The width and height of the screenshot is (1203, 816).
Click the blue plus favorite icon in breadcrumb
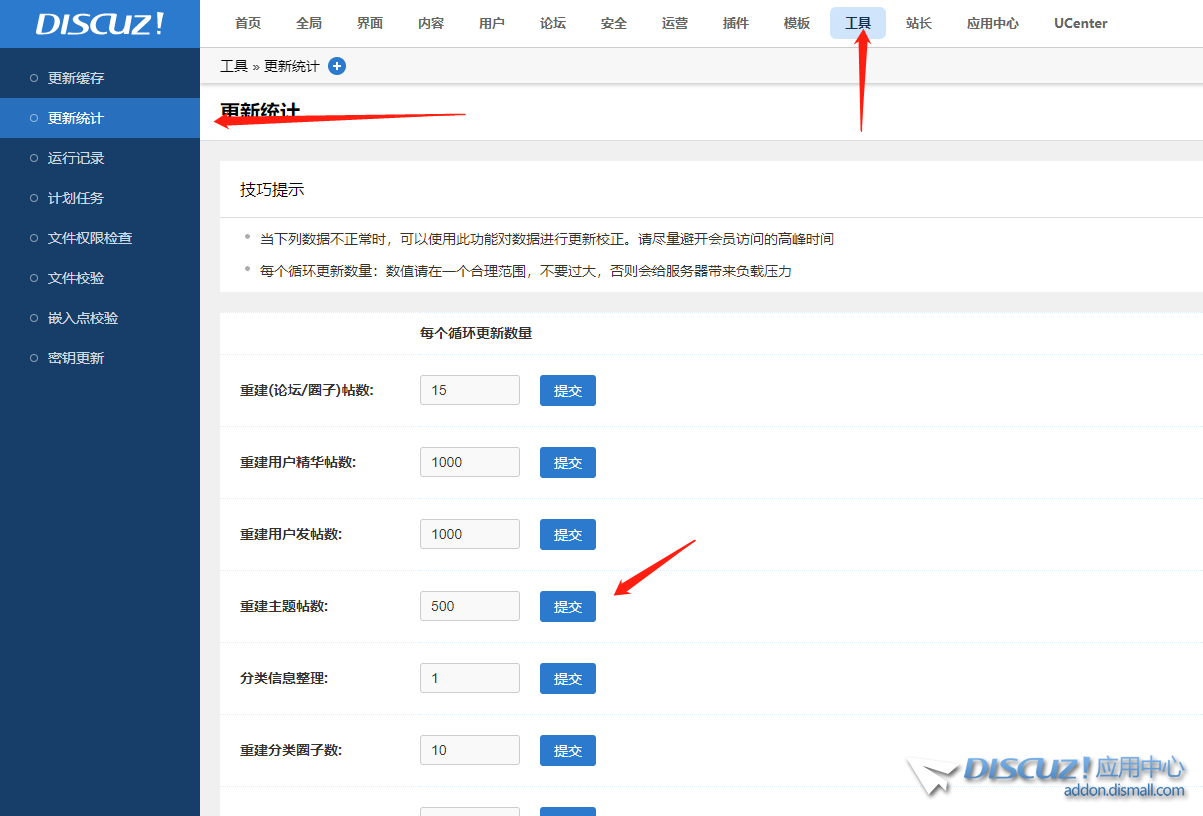[336, 65]
